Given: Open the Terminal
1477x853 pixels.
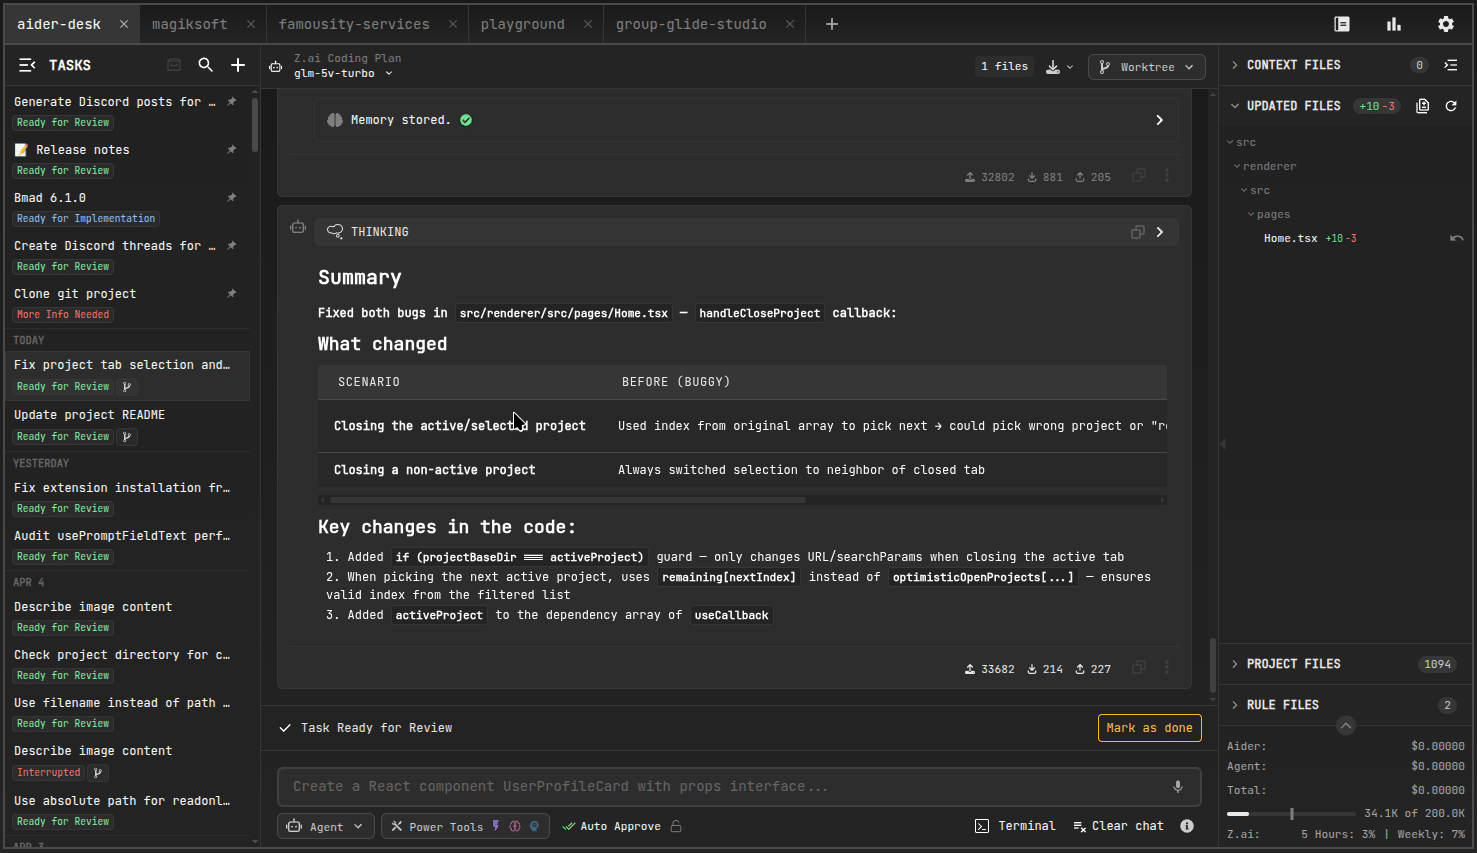Looking at the screenshot, I should [1015, 826].
